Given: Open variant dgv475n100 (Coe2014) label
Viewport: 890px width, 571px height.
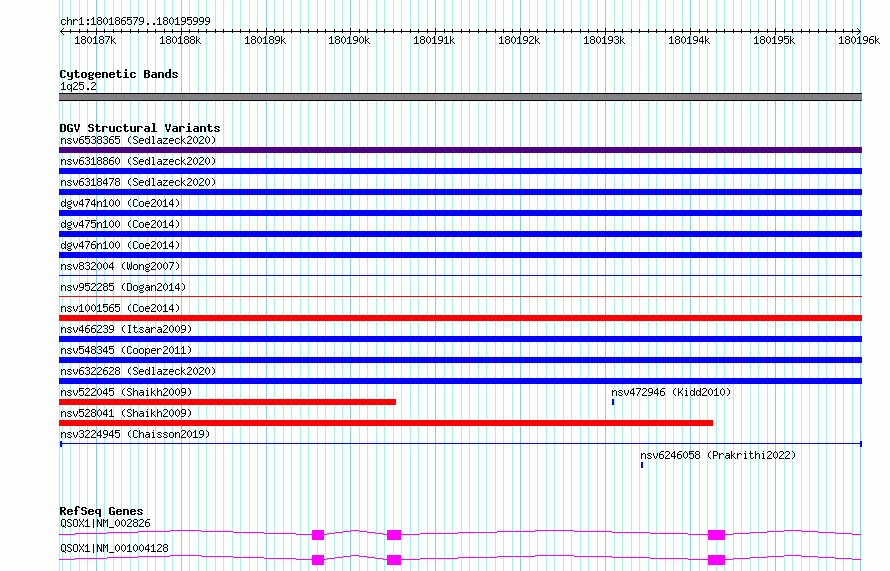Looking at the screenshot, I should [x=120, y=224].
